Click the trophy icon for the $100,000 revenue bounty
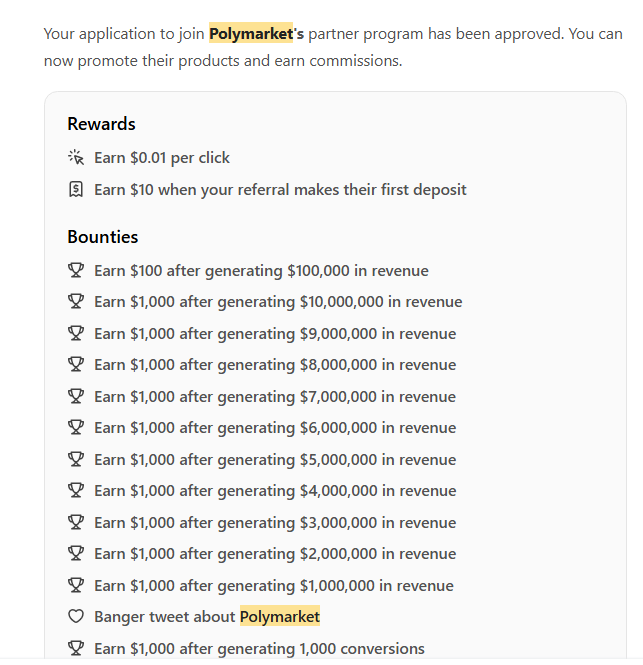Viewport: 643px width, 665px height. click(76, 270)
